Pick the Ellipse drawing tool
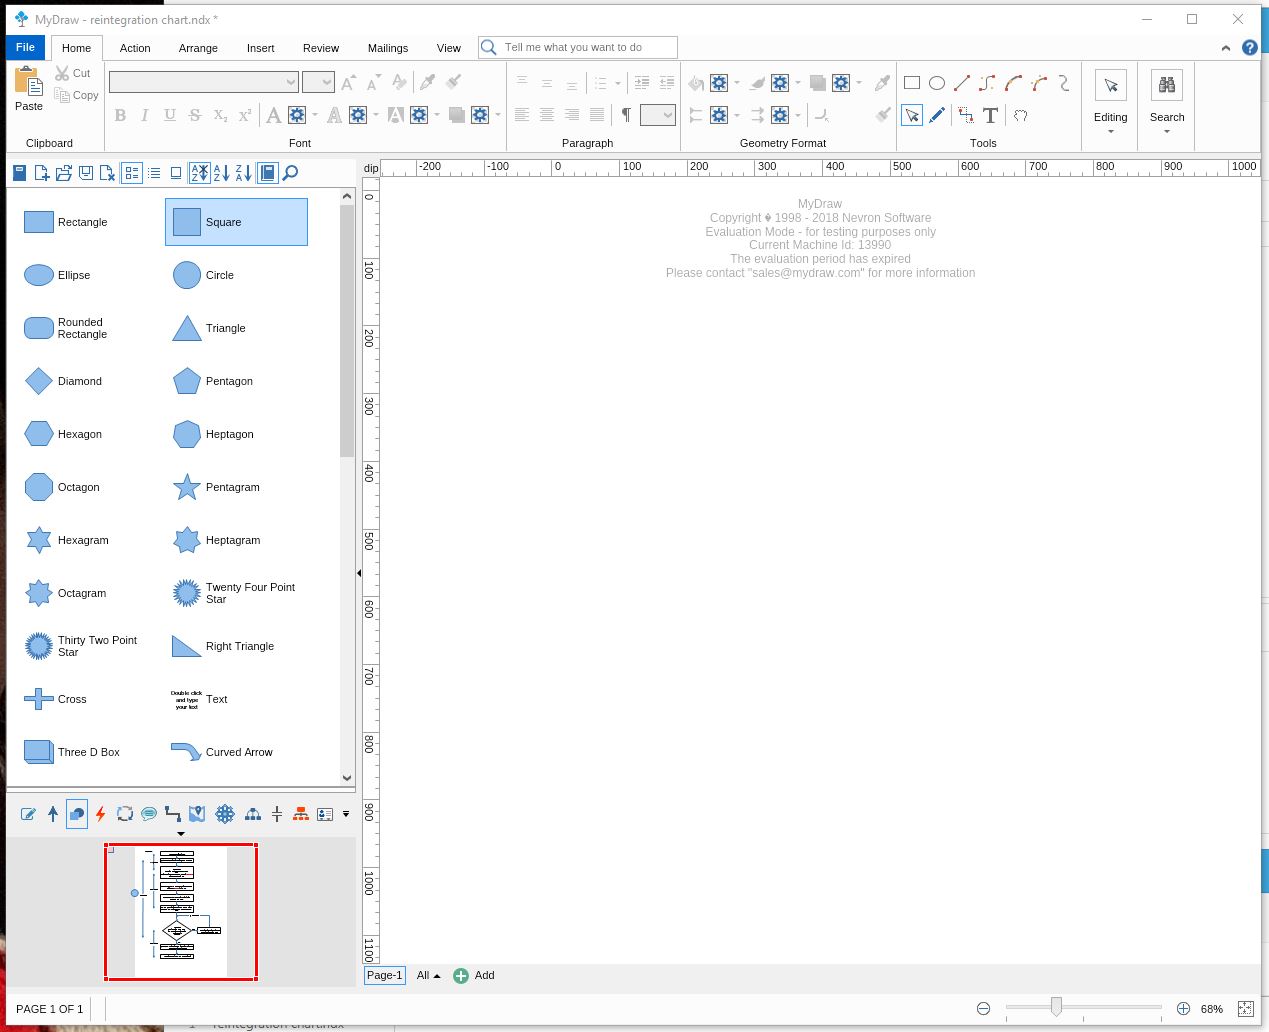 937,83
